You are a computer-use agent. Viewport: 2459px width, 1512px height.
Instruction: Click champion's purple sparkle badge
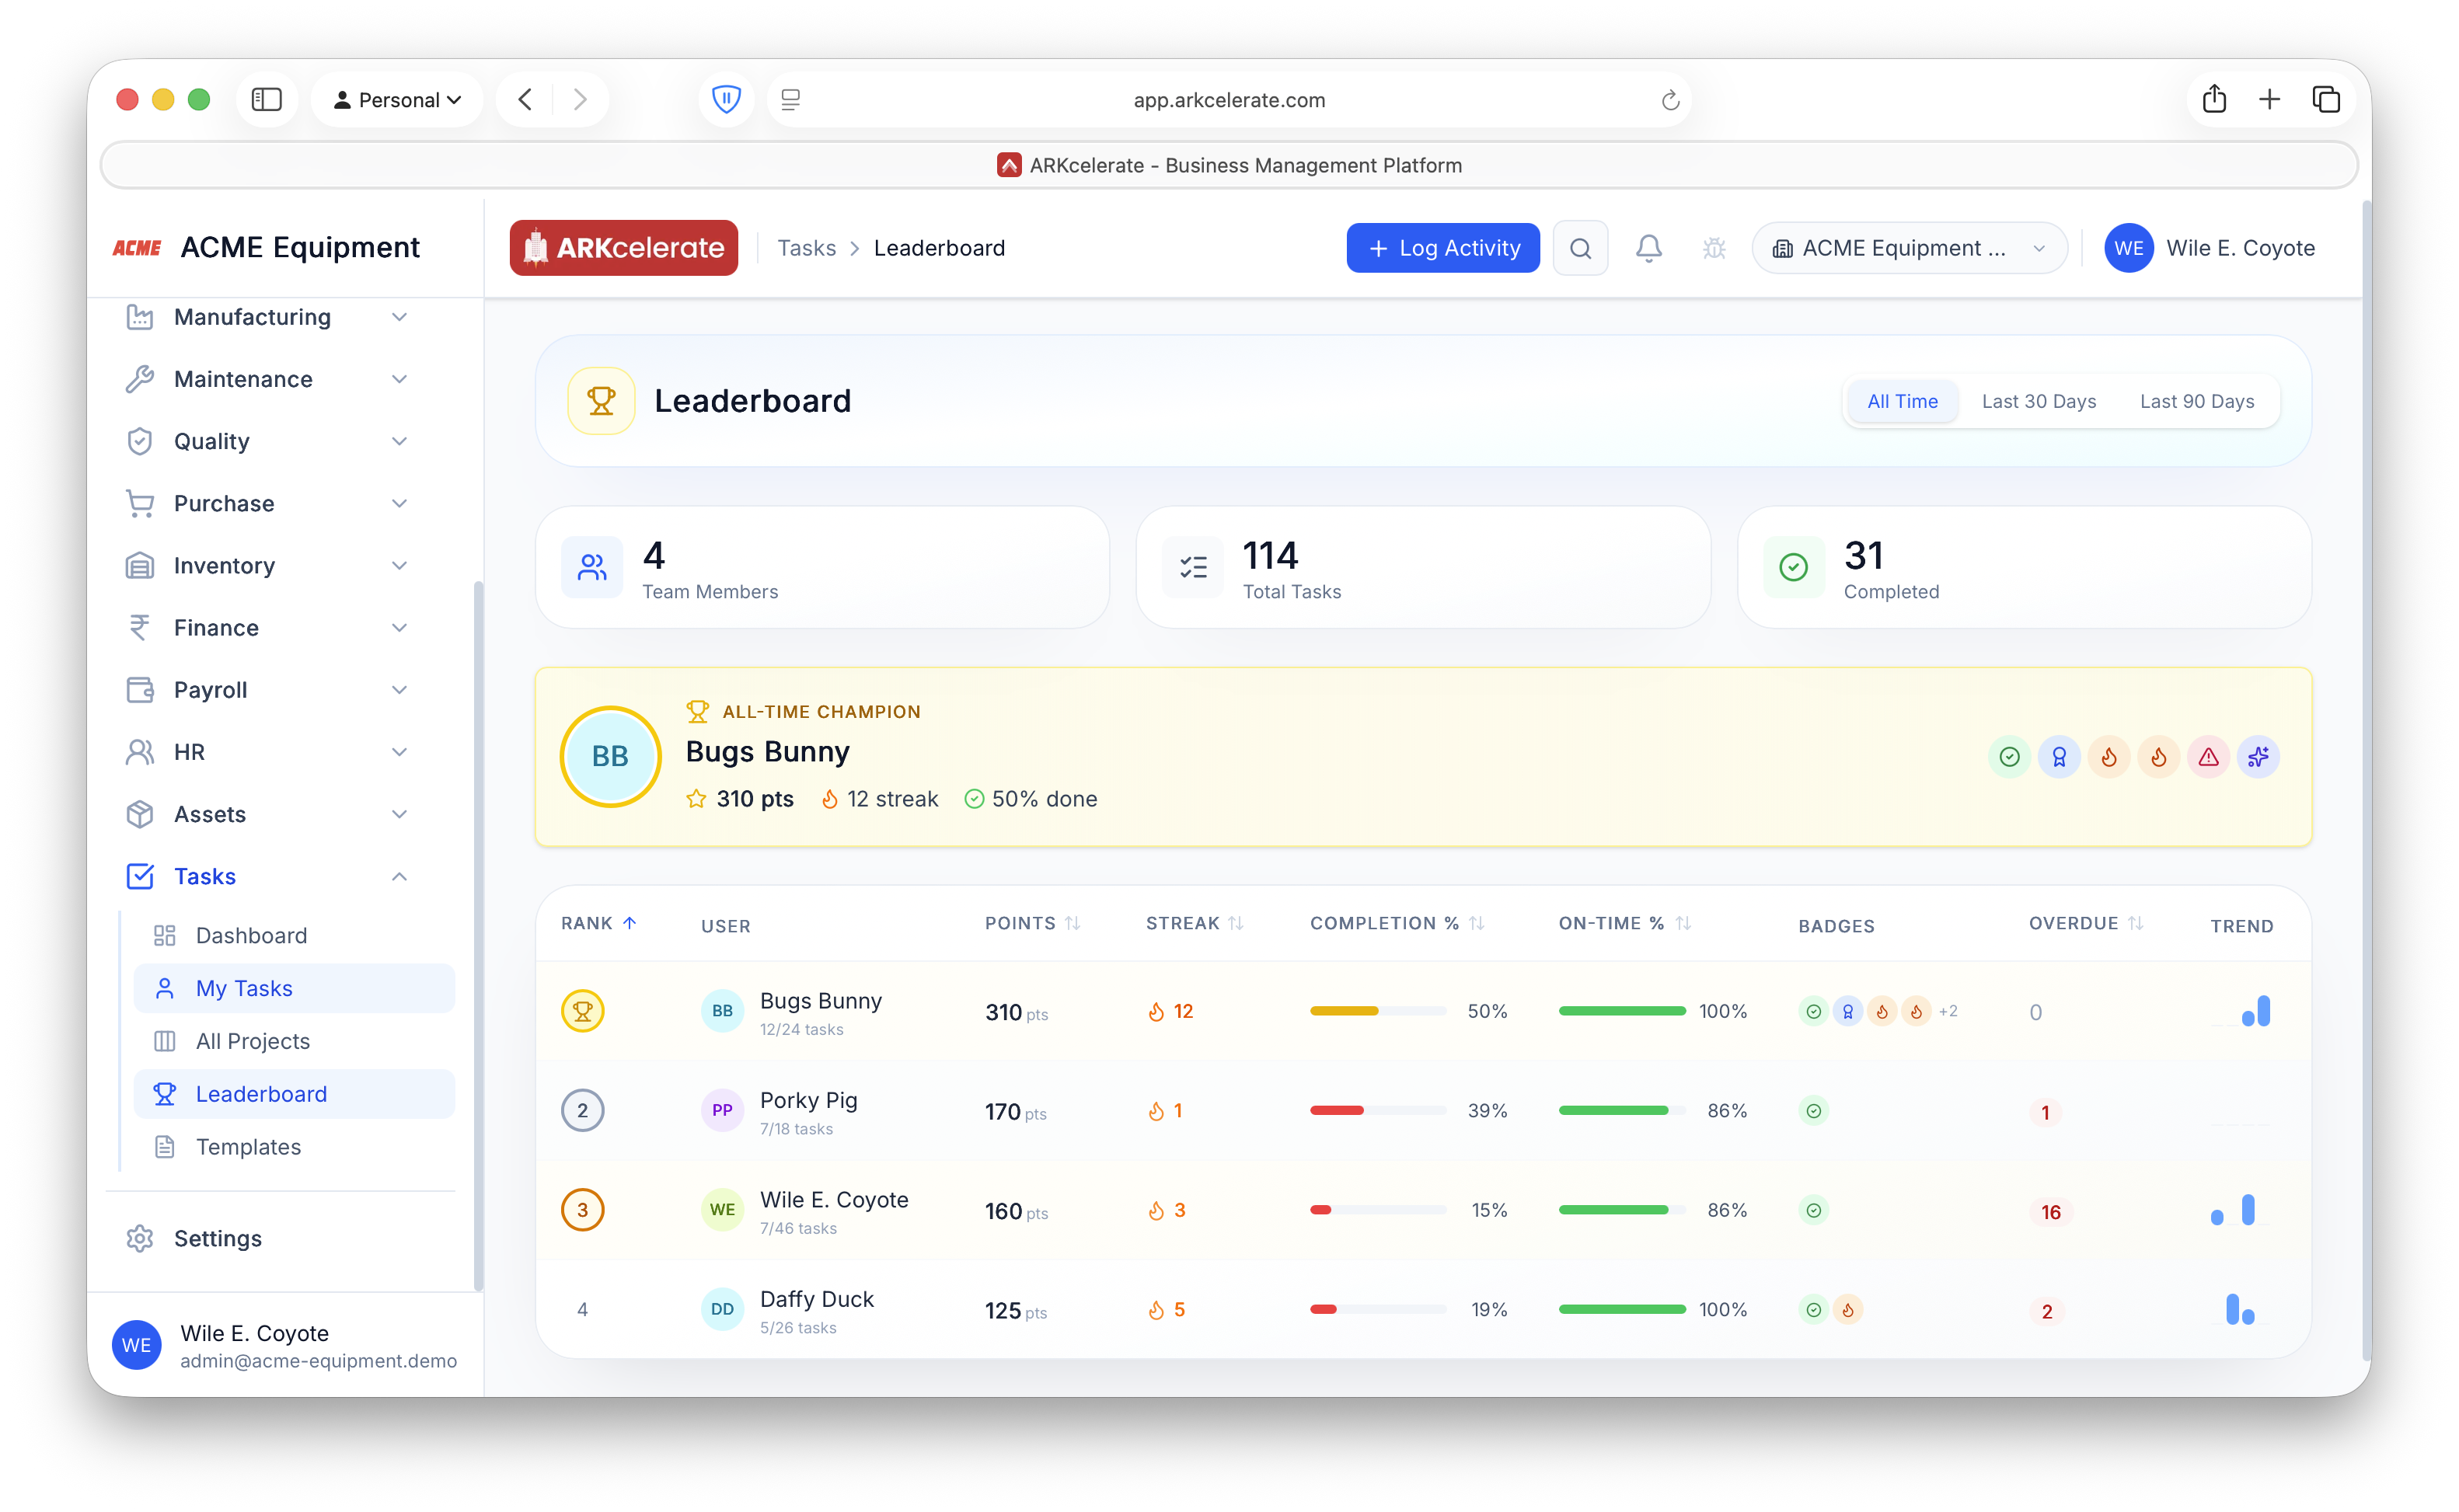[x=2258, y=757]
